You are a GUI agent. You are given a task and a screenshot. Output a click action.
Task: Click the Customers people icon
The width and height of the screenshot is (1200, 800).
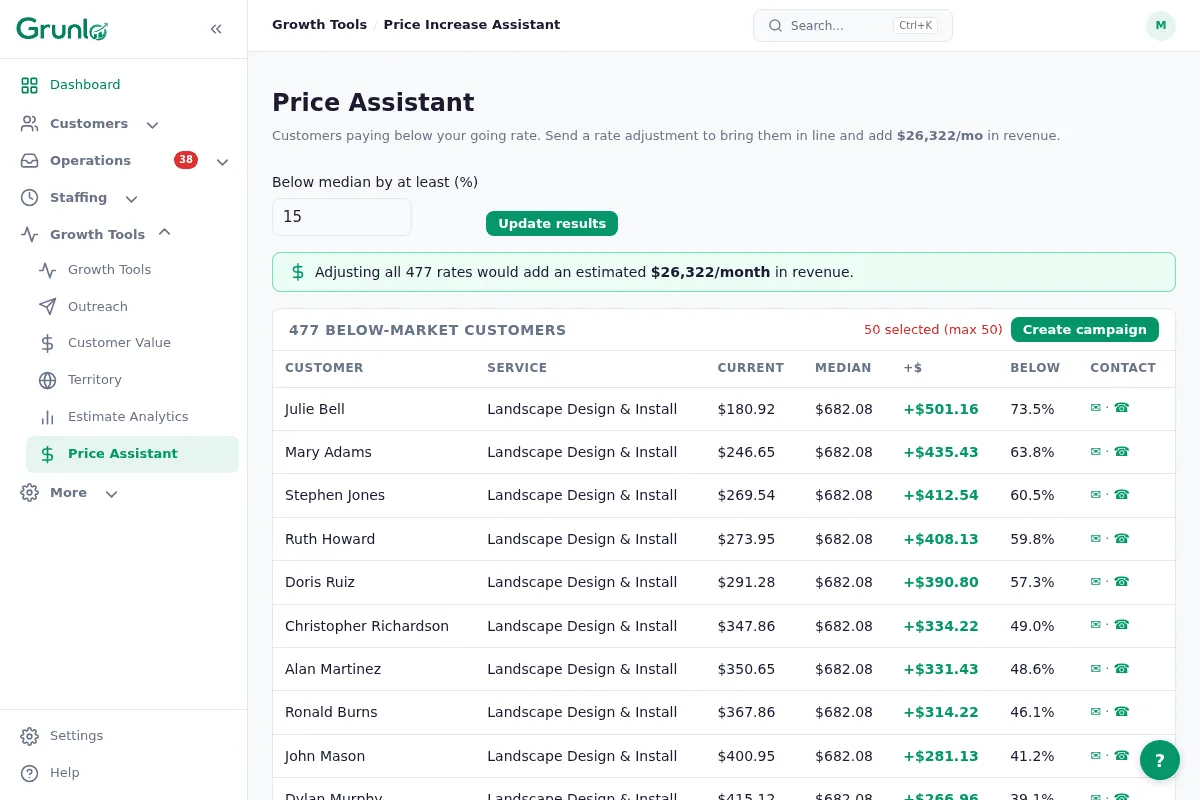[x=30, y=124]
